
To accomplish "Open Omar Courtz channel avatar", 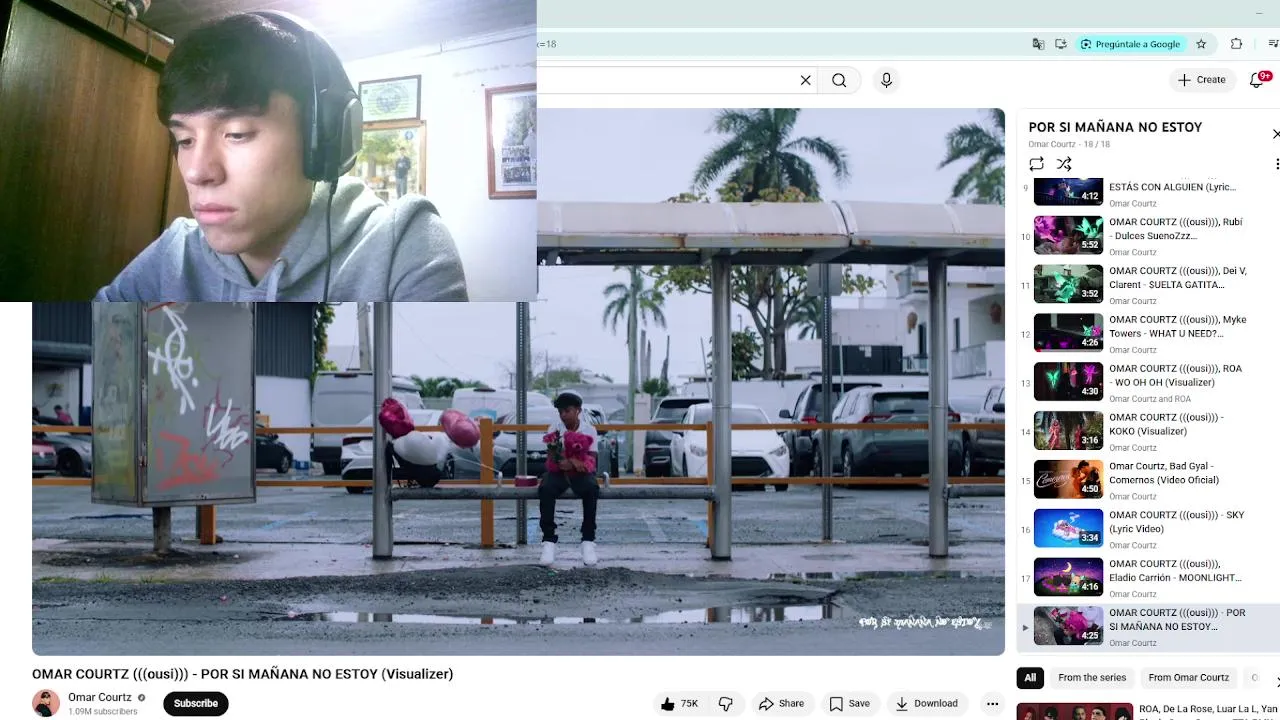I will tap(46, 704).
